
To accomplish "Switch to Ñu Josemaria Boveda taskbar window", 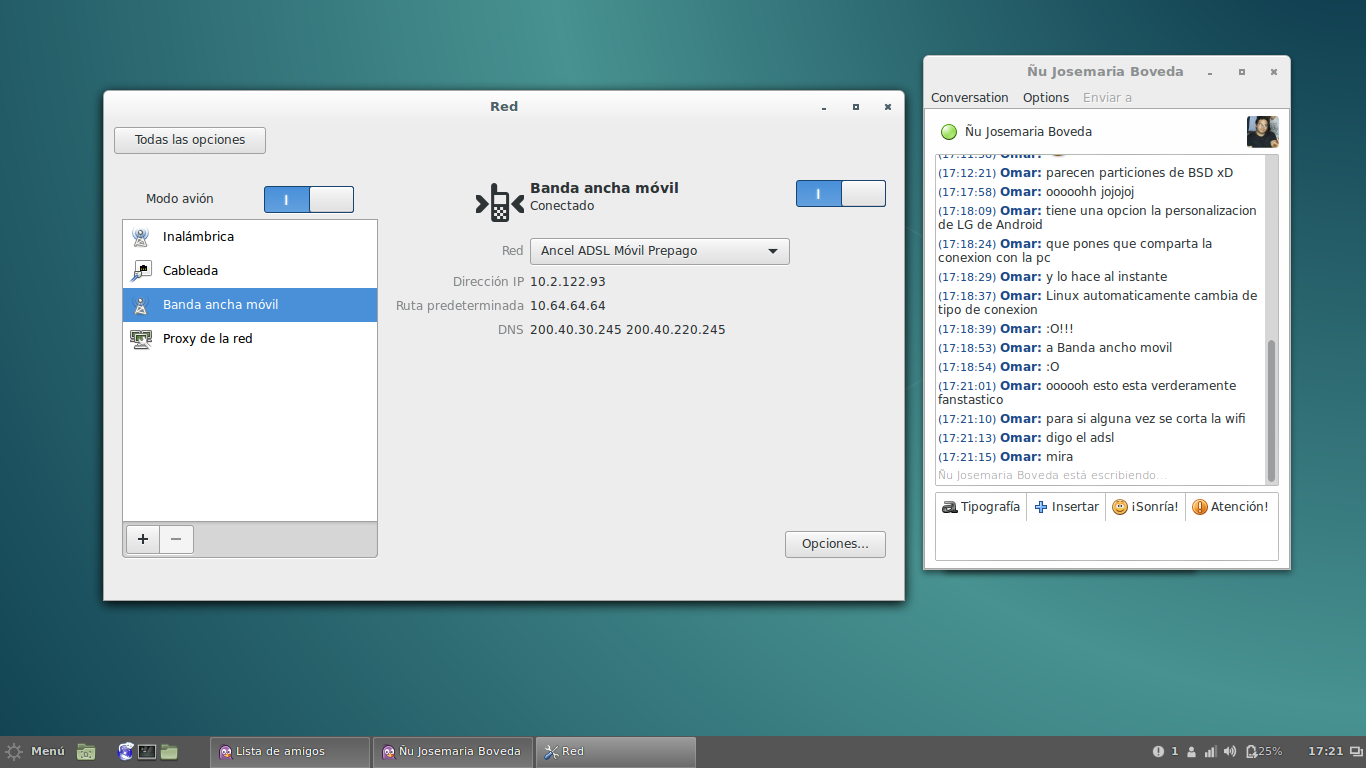I will click(453, 752).
